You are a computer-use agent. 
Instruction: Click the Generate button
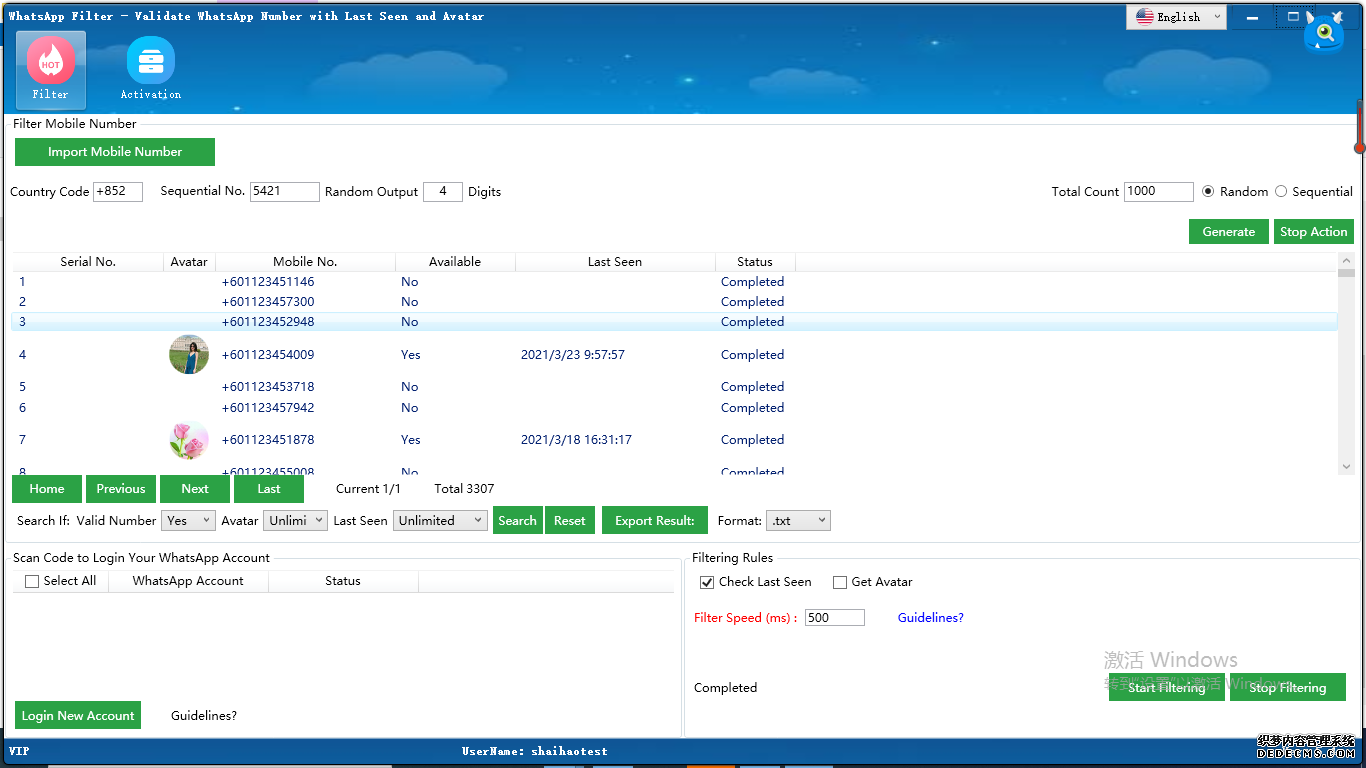1228,232
